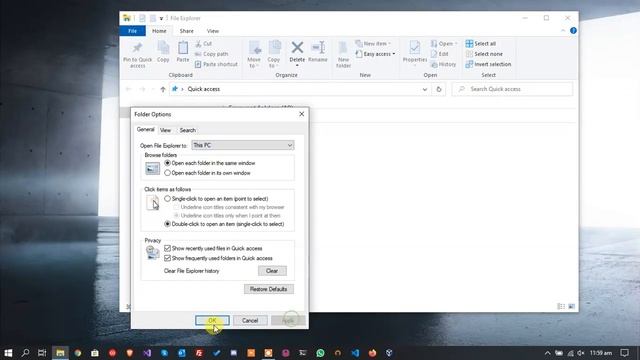Select Single-click to open an item
640x360 pixels.
pyautogui.click(x=216, y=199)
